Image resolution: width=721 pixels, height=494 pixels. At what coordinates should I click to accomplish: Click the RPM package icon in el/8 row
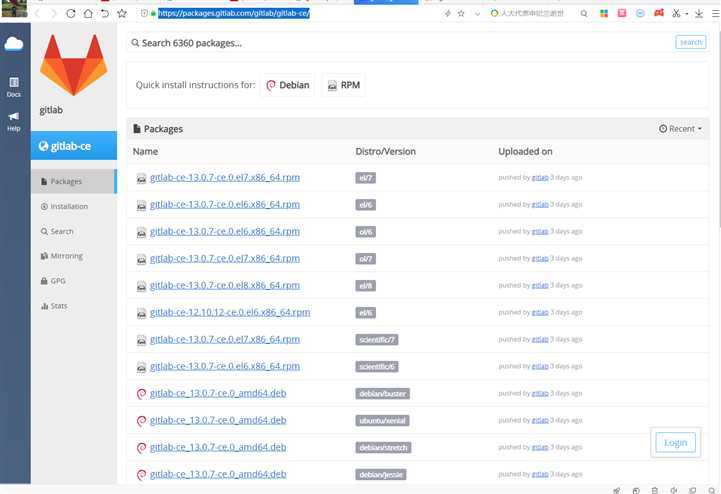141,286
